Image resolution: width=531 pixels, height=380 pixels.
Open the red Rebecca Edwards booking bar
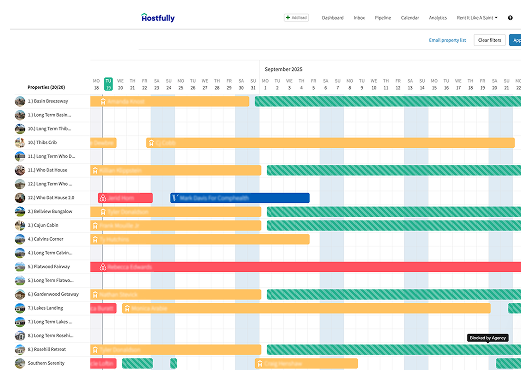click(305, 267)
